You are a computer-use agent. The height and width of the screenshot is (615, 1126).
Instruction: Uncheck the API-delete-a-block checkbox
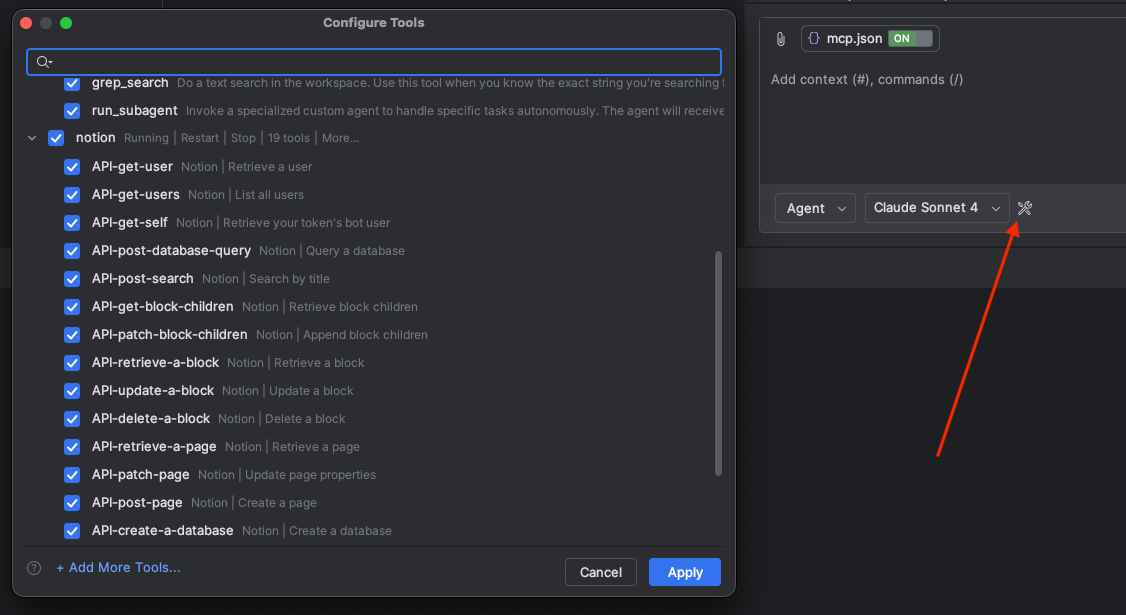[72, 419]
